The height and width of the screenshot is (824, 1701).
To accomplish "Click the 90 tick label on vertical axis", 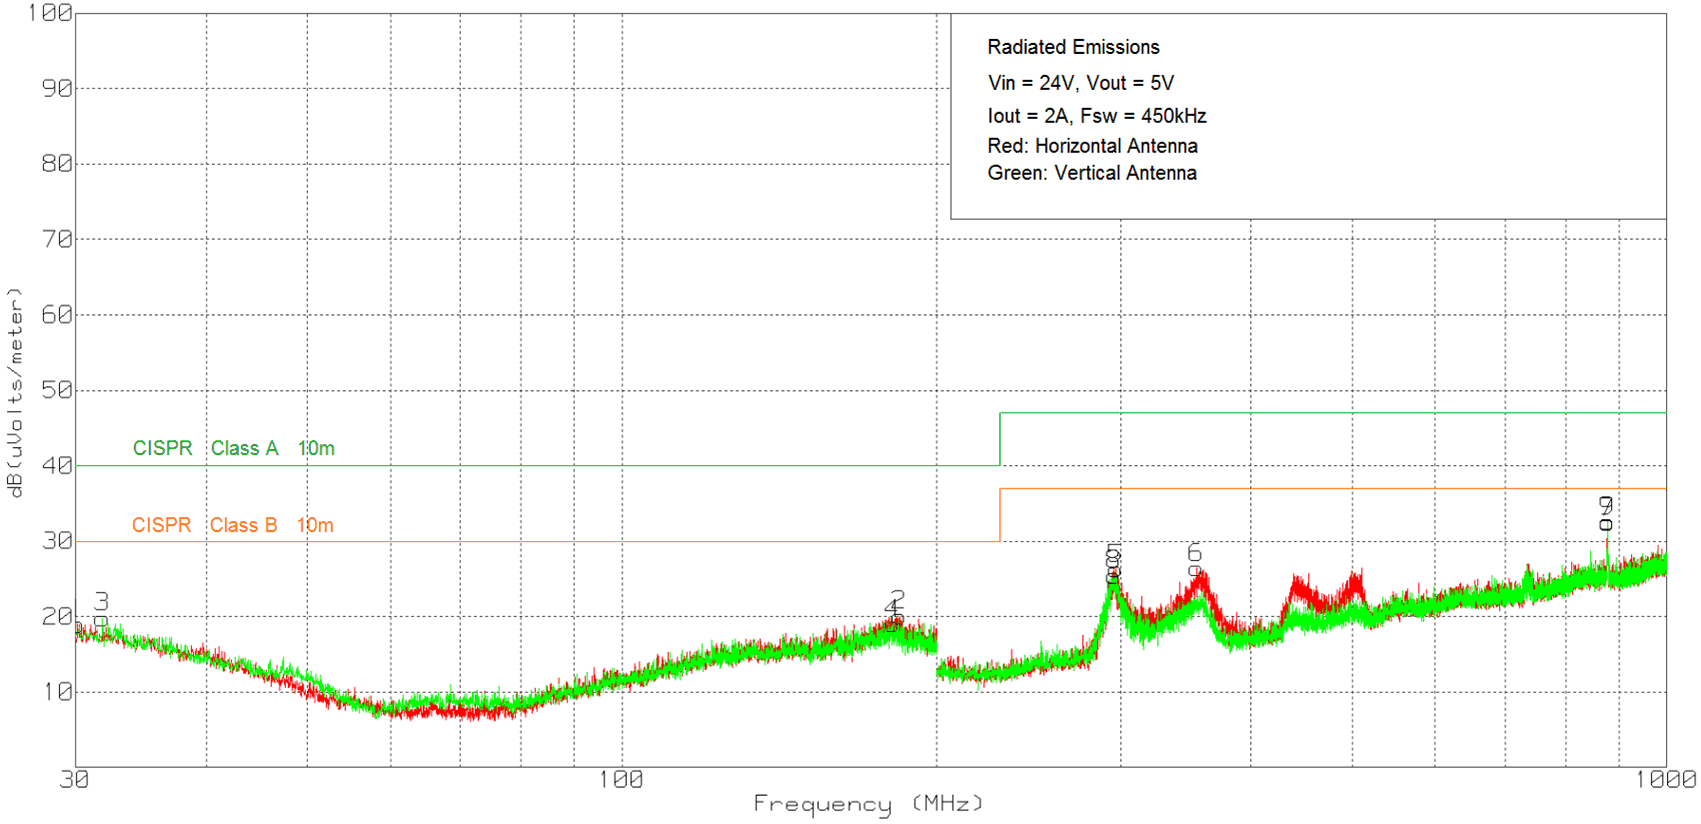I will click(56, 88).
